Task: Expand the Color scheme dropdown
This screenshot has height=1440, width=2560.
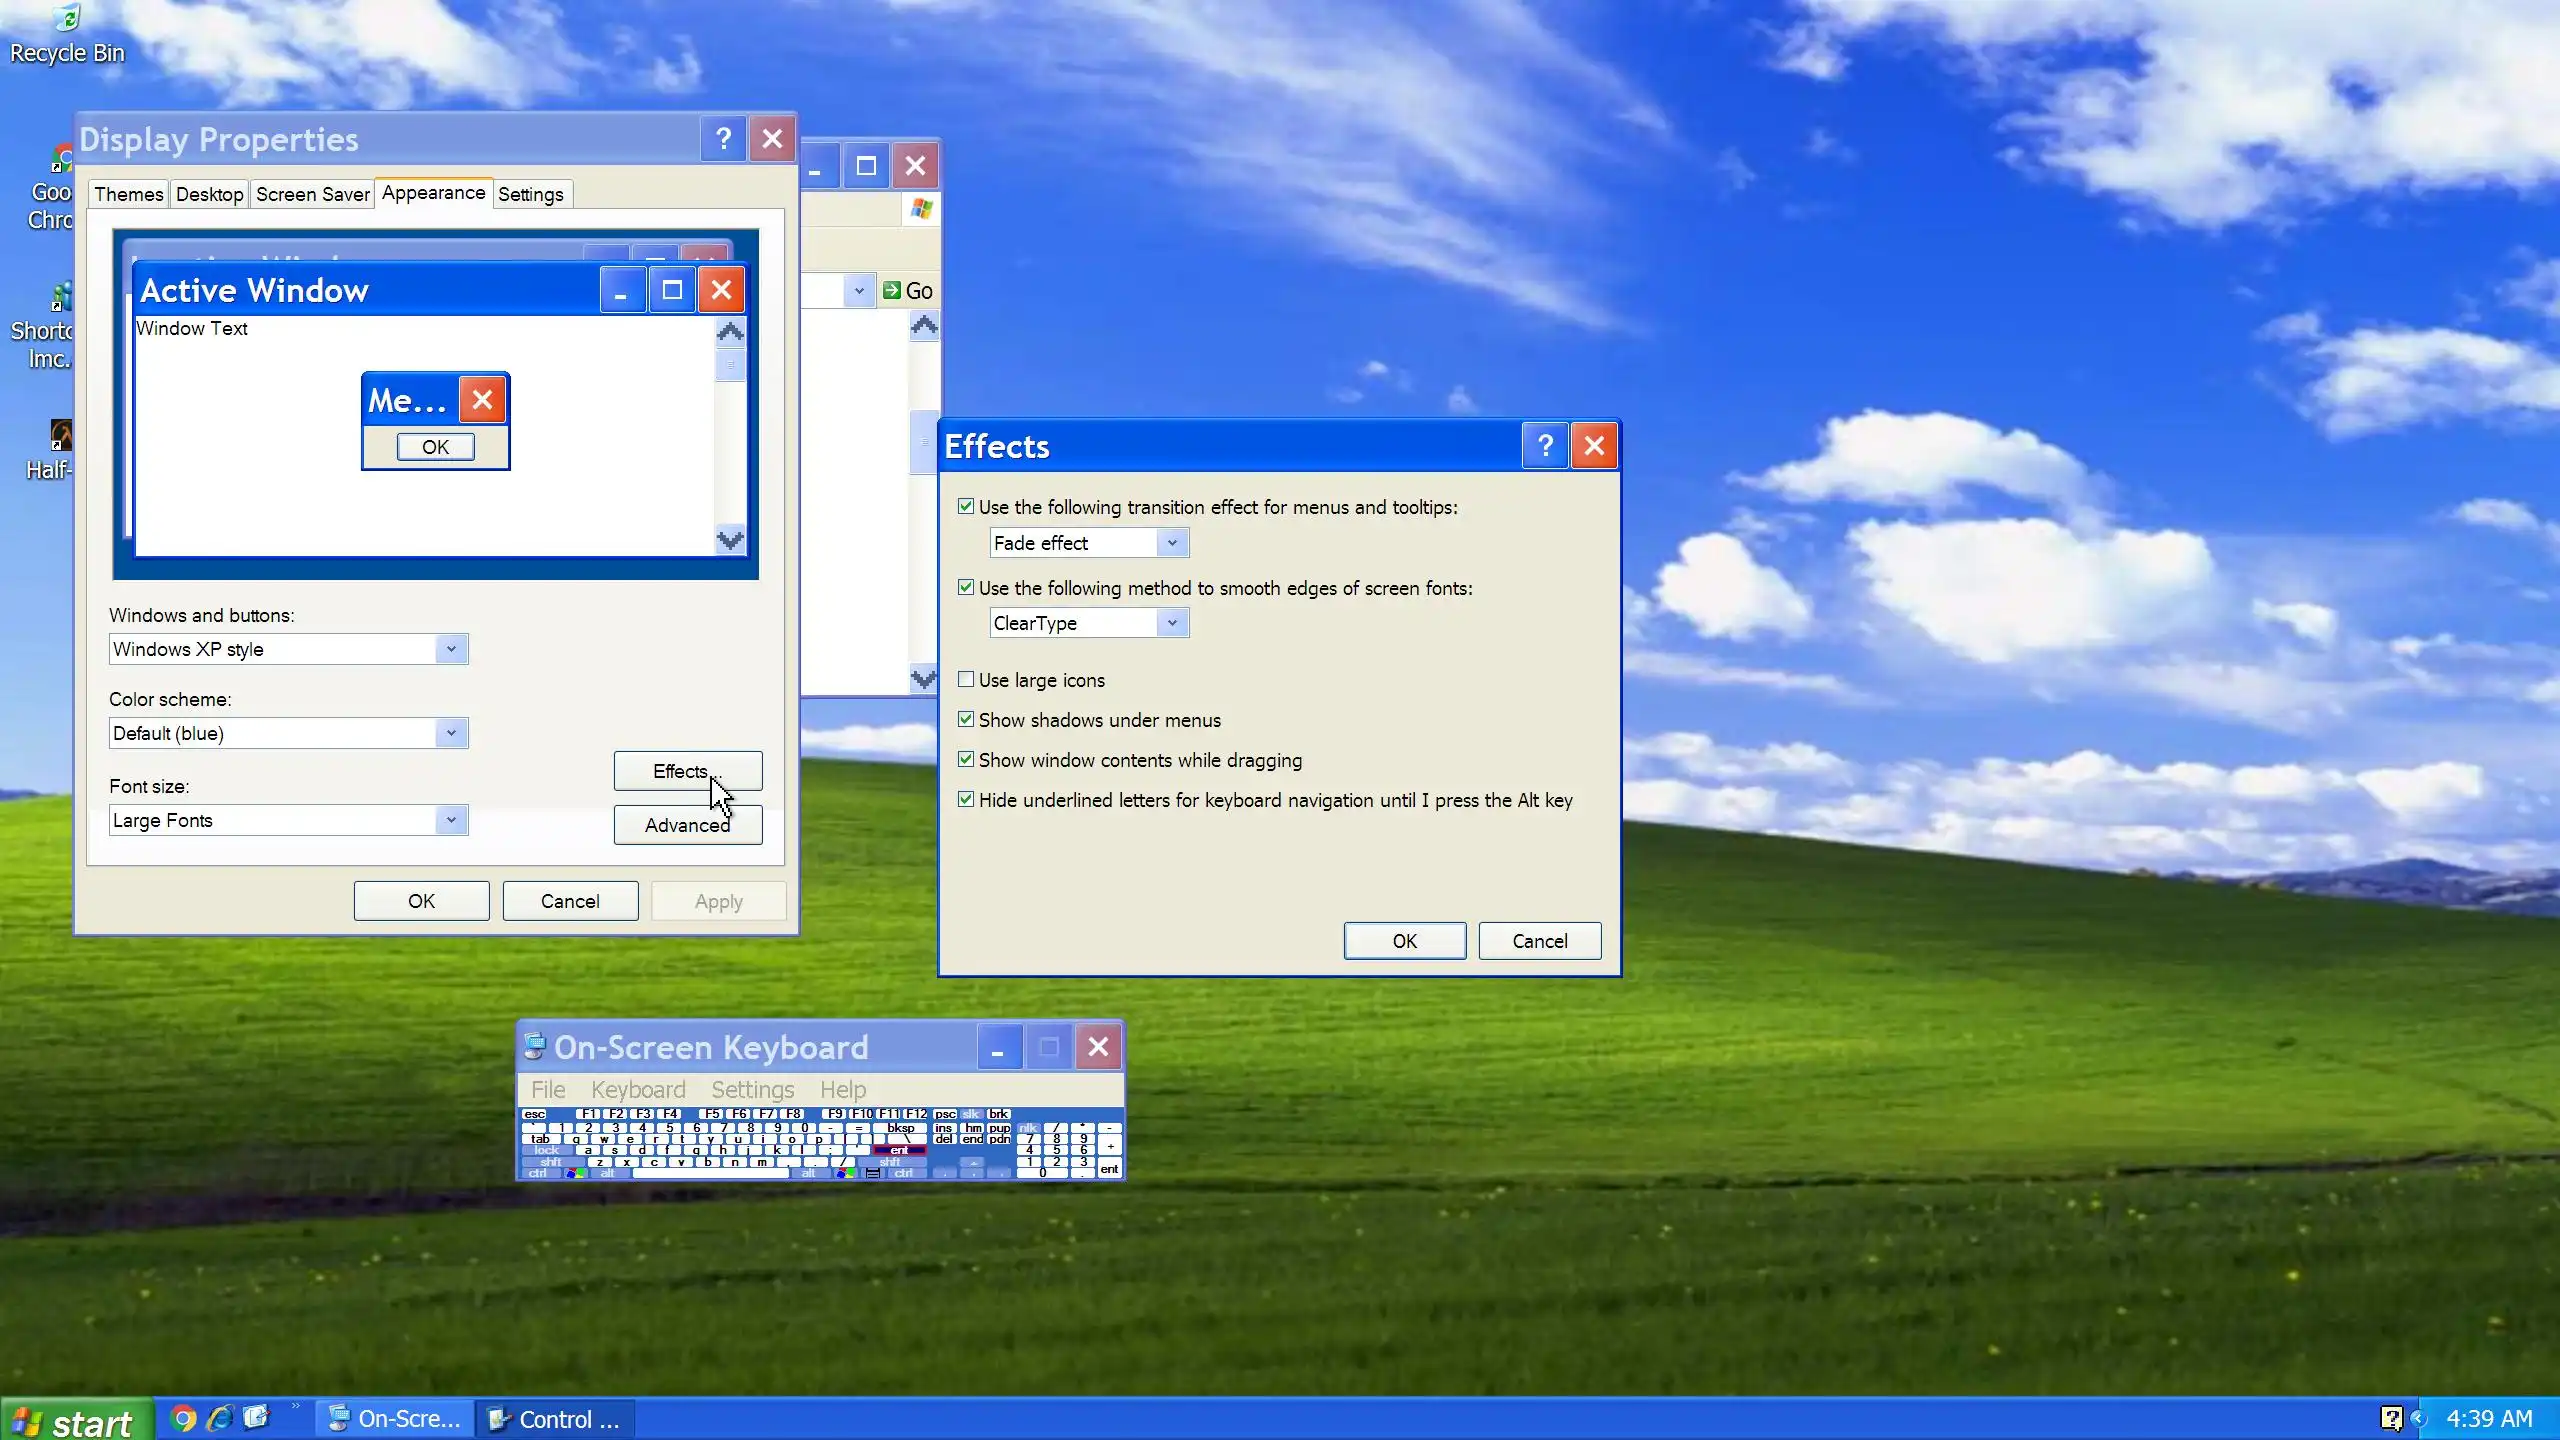Action: pyautogui.click(x=451, y=733)
